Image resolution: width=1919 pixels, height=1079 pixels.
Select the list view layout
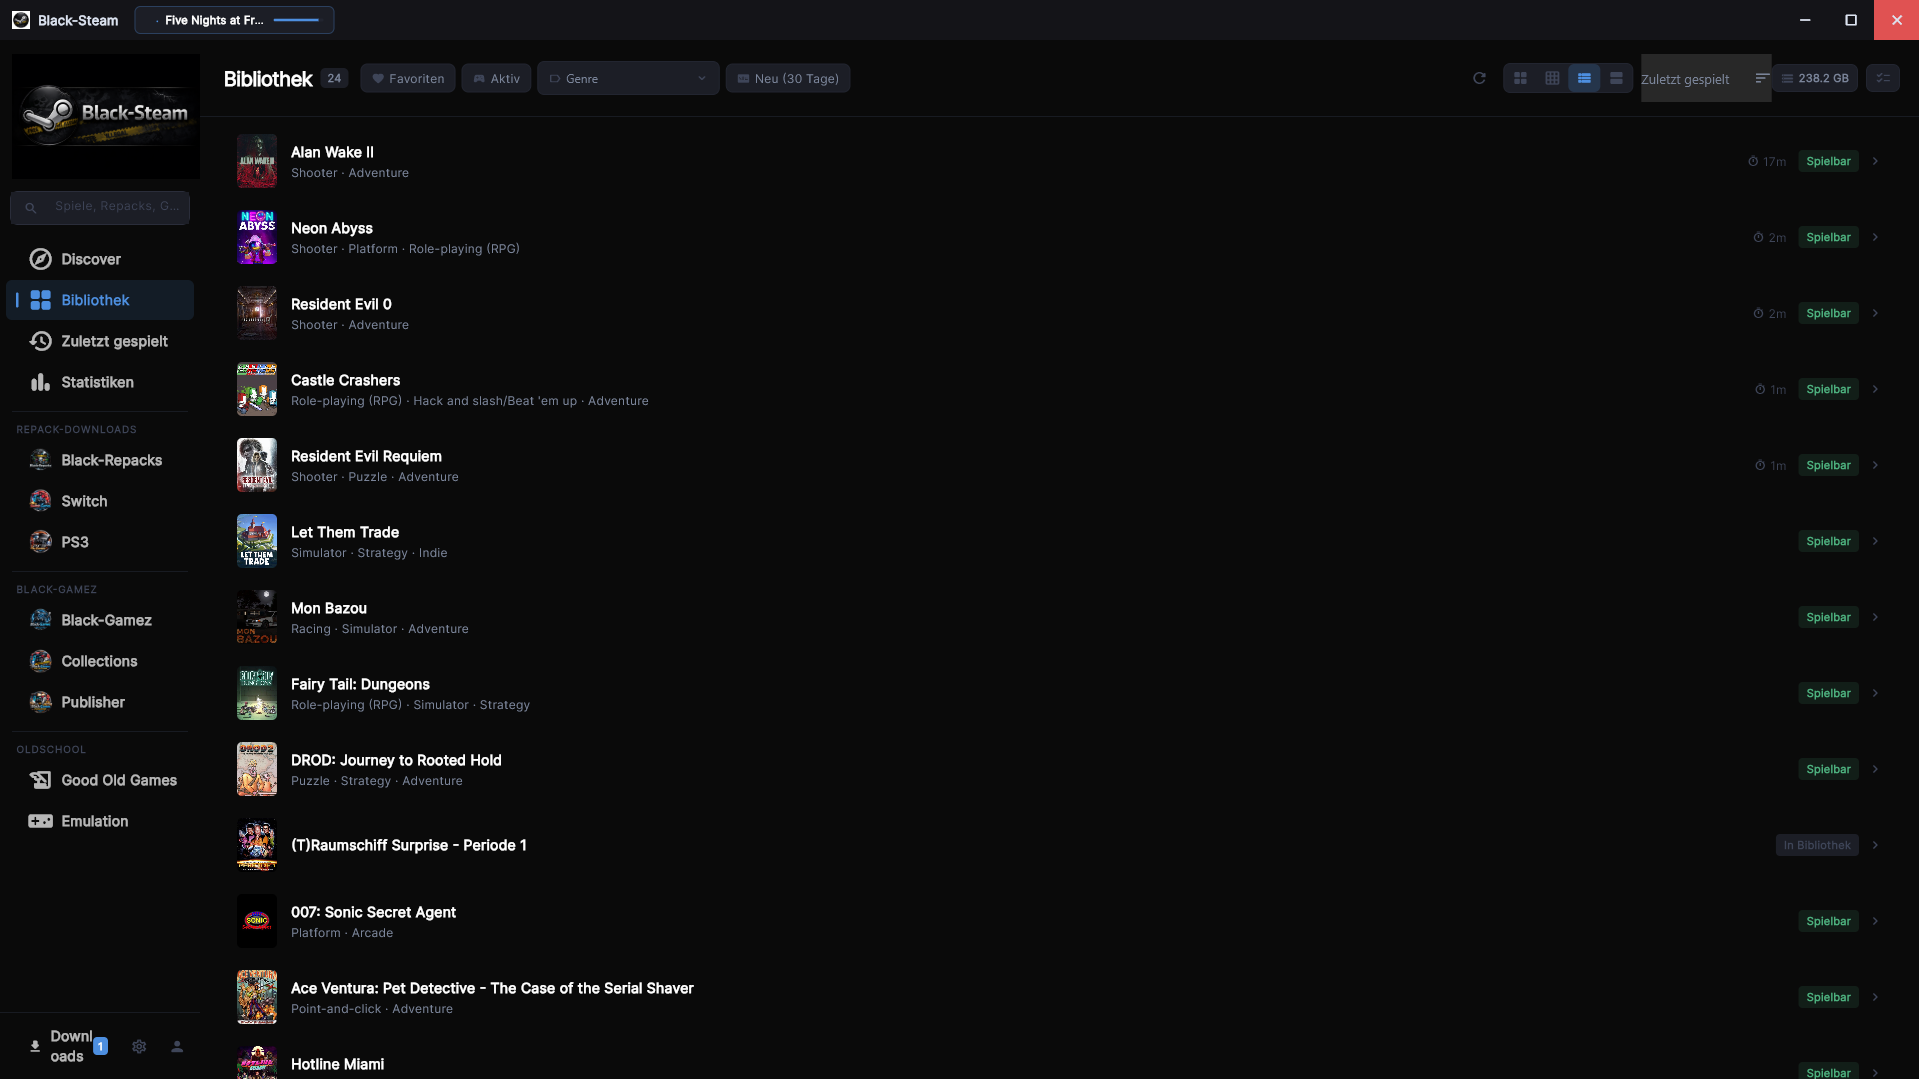click(1584, 78)
